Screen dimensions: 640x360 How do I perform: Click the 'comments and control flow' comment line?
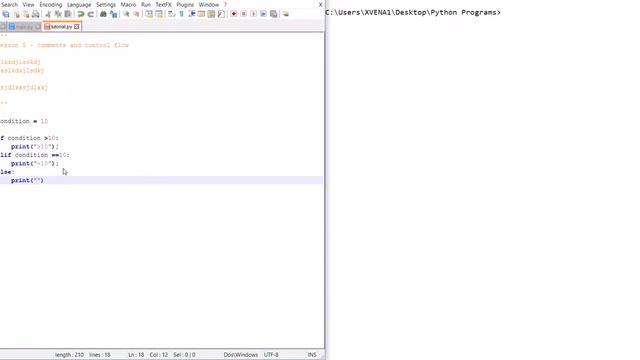click(x=64, y=45)
